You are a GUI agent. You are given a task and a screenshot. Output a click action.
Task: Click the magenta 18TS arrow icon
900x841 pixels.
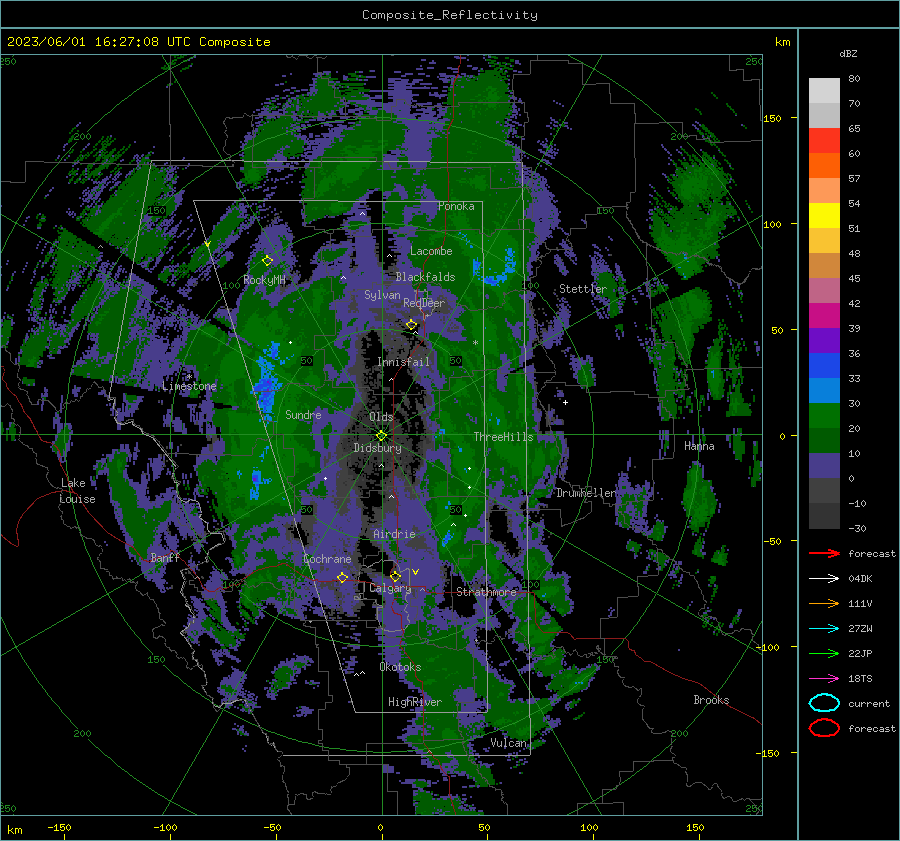click(824, 678)
